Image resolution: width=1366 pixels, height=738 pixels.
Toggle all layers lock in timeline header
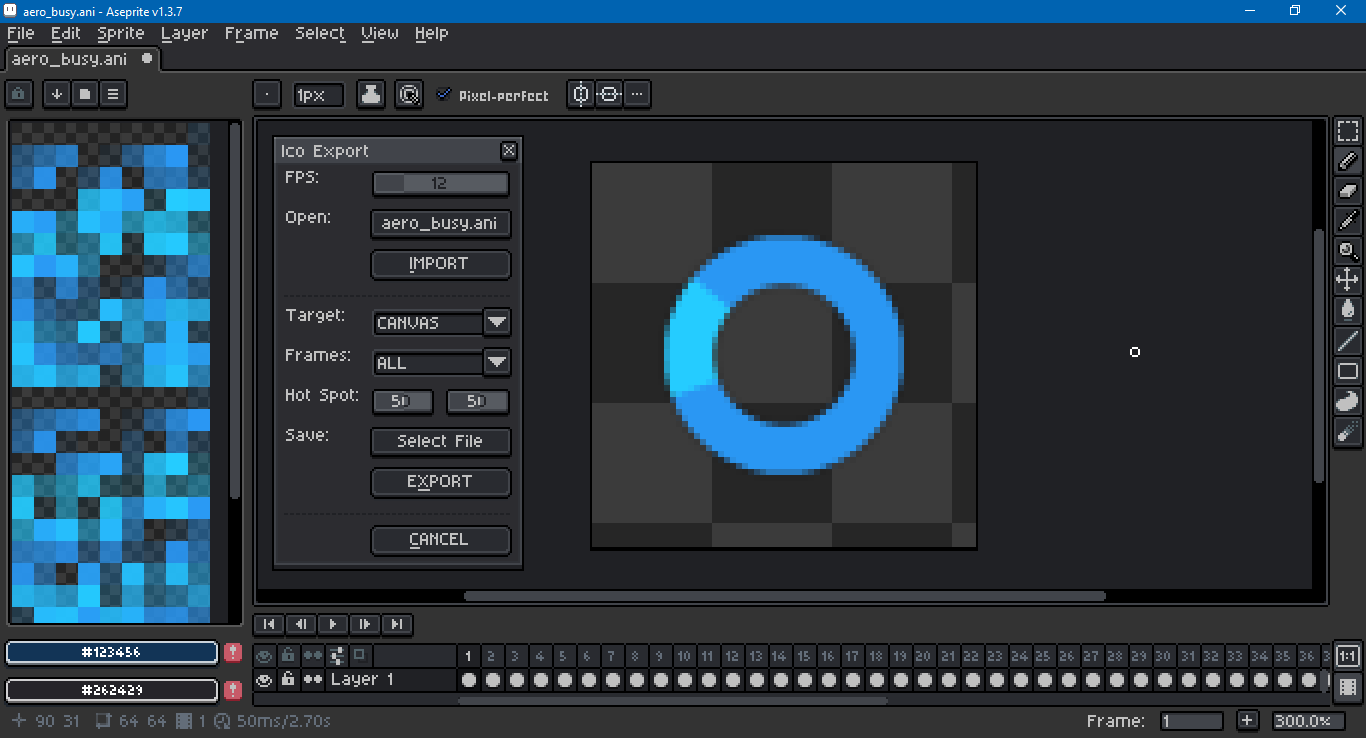click(x=288, y=656)
